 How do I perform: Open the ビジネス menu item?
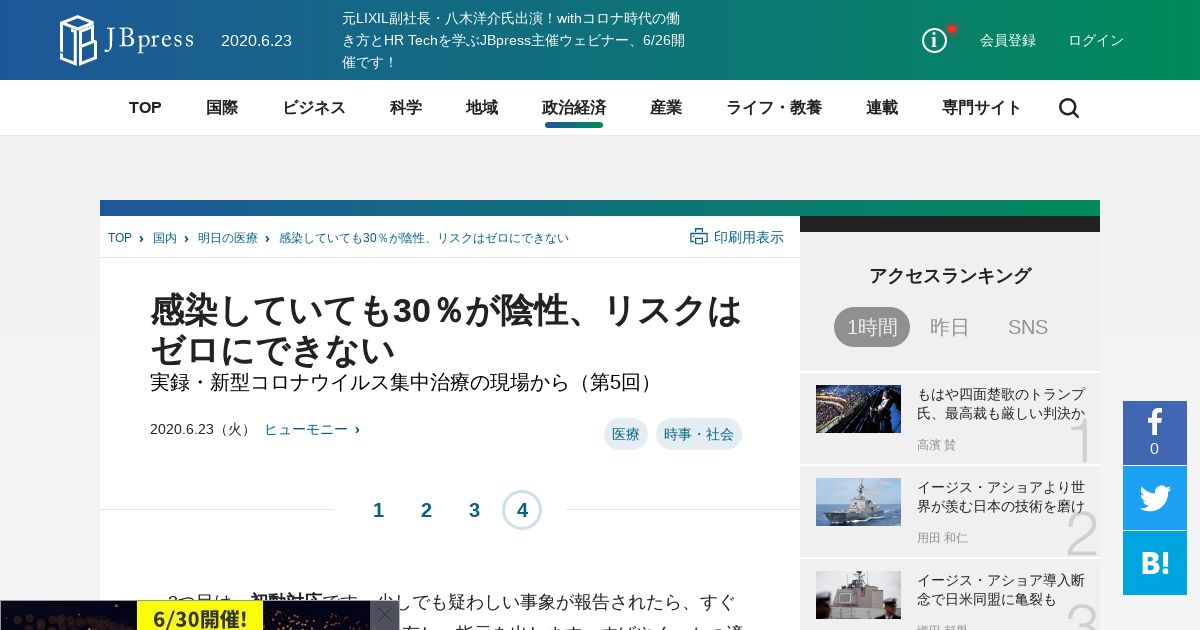click(314, 108)
